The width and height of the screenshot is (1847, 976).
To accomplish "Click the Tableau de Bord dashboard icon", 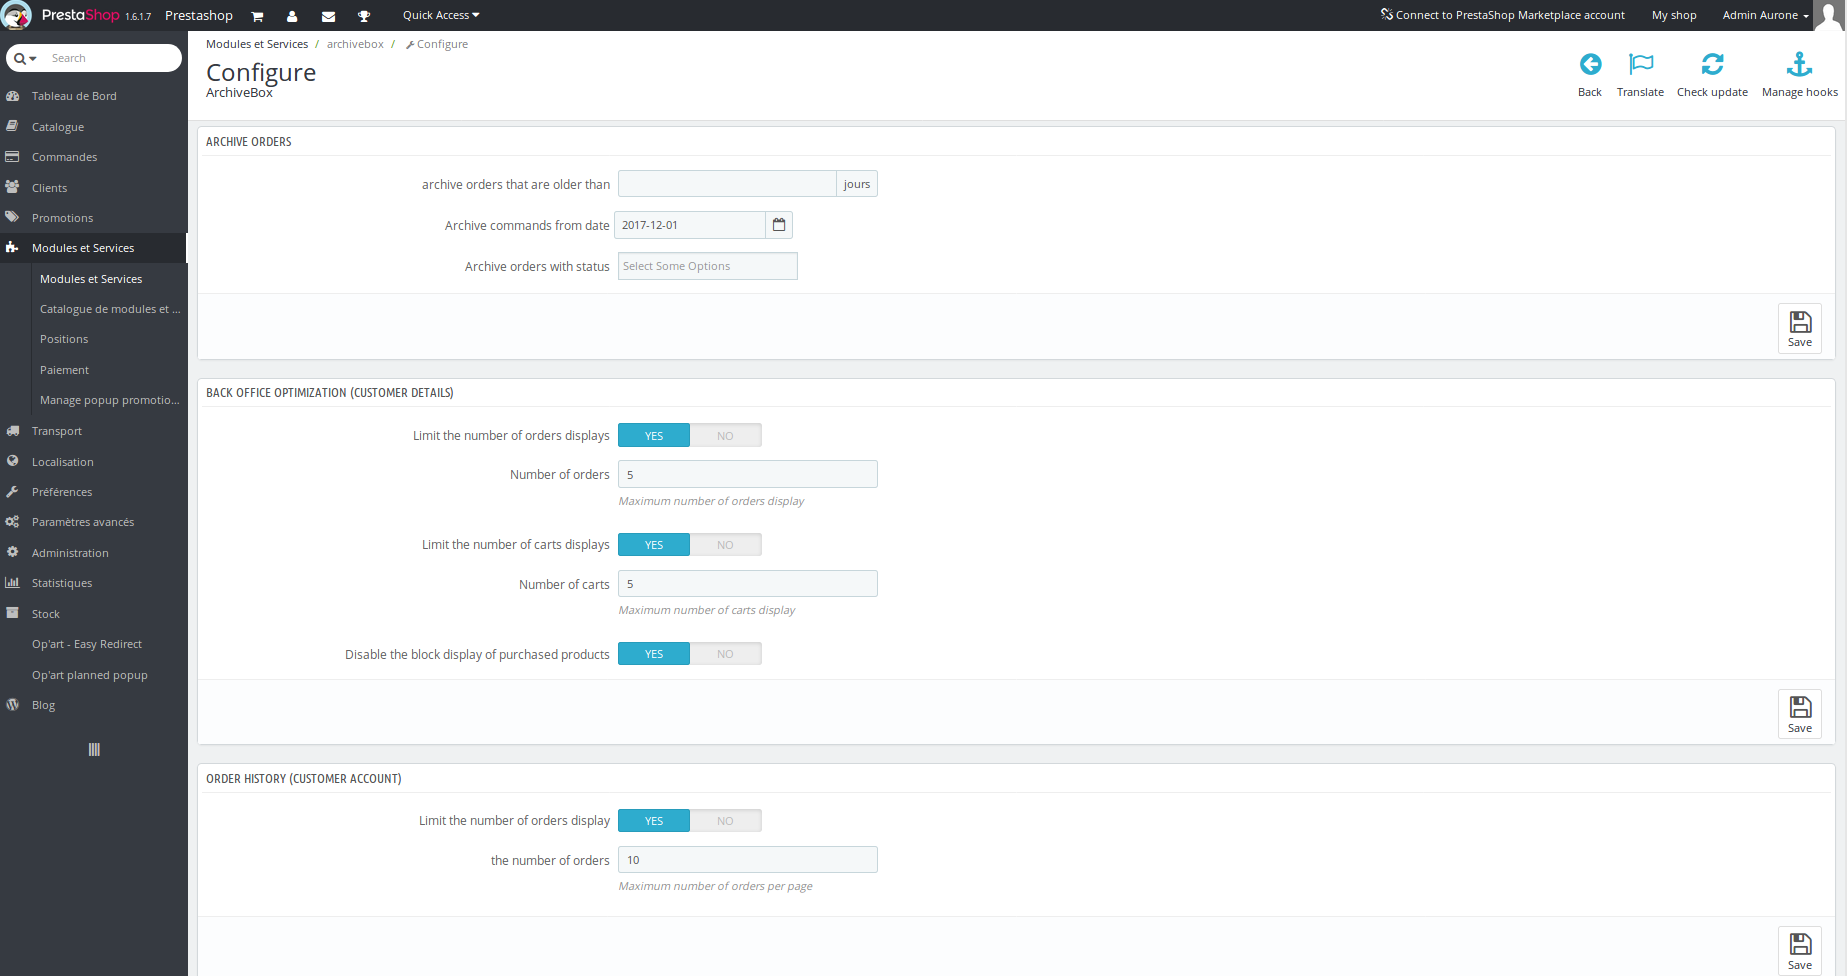I will 13,96.
